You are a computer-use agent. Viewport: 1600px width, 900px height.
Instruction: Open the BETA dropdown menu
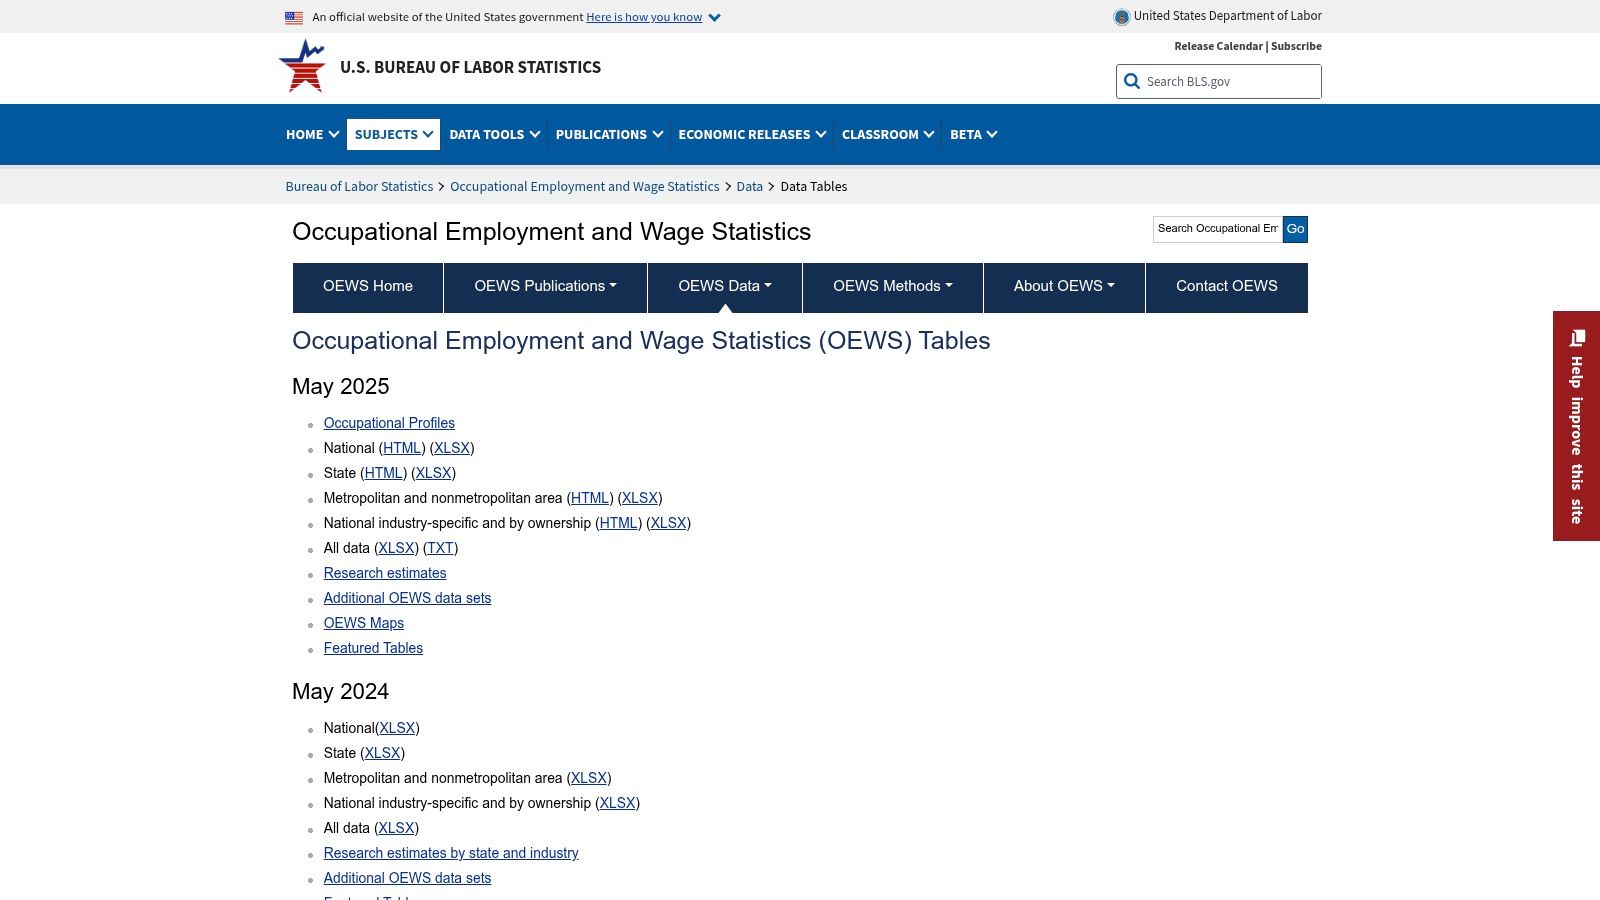tap(973, 134)
